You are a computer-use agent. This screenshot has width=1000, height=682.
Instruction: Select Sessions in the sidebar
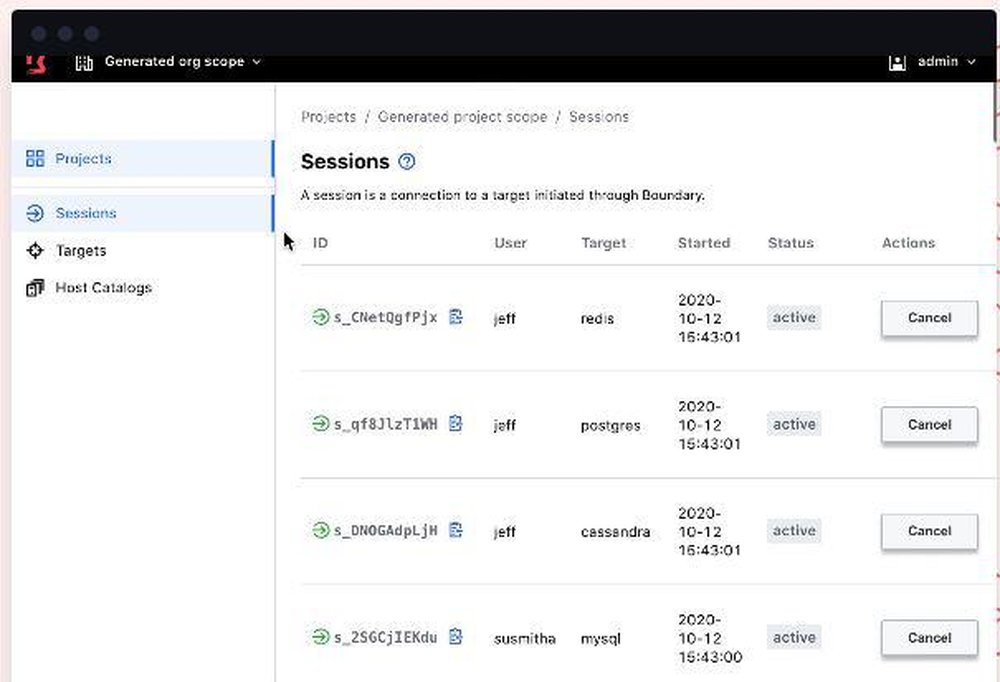tap(85, 213)
